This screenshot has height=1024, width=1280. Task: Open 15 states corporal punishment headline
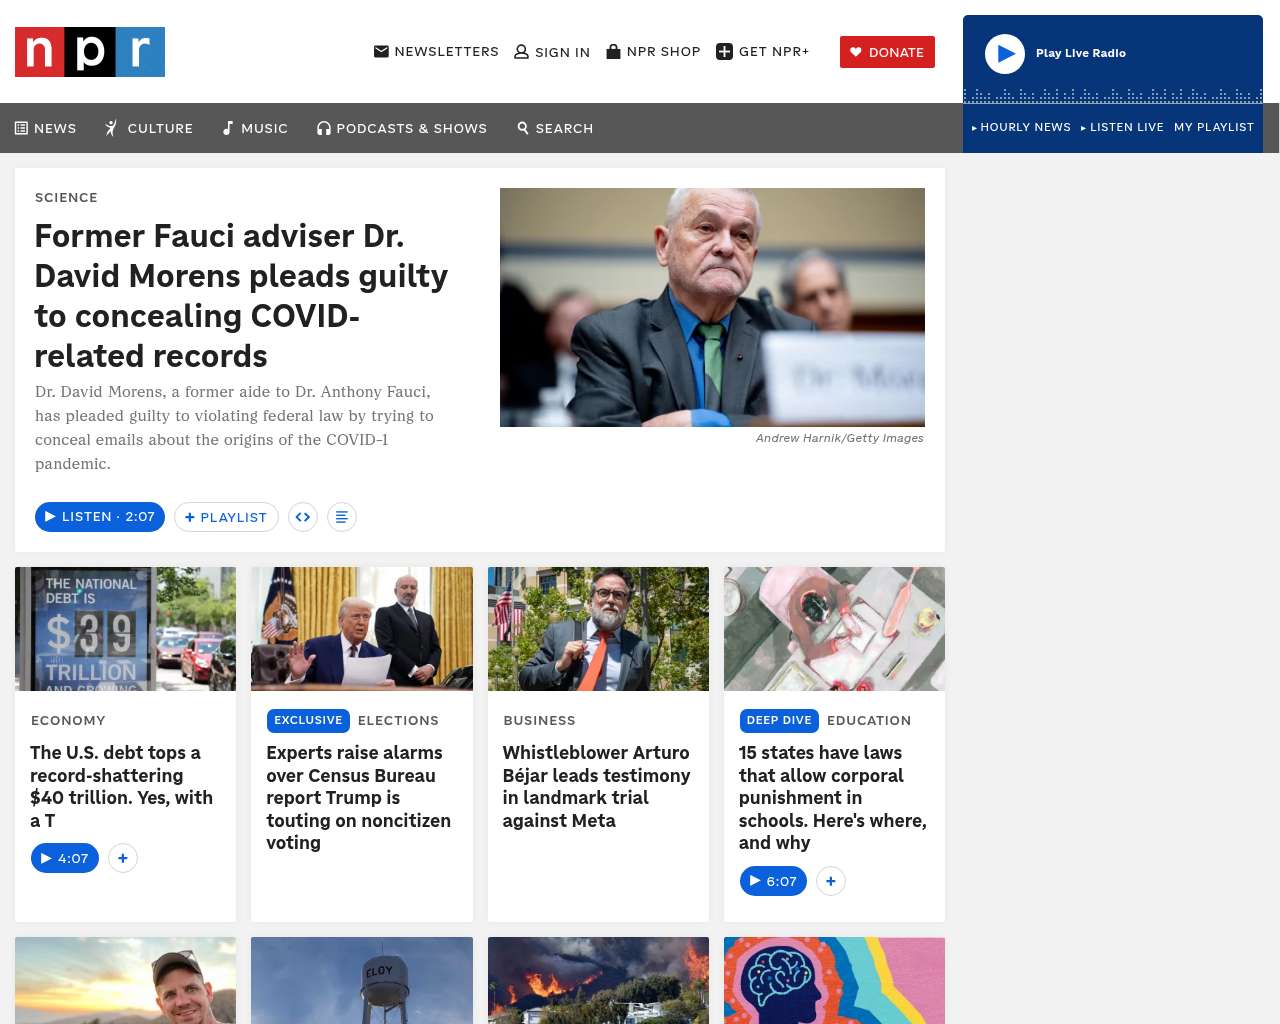click(x=833, y=798)
